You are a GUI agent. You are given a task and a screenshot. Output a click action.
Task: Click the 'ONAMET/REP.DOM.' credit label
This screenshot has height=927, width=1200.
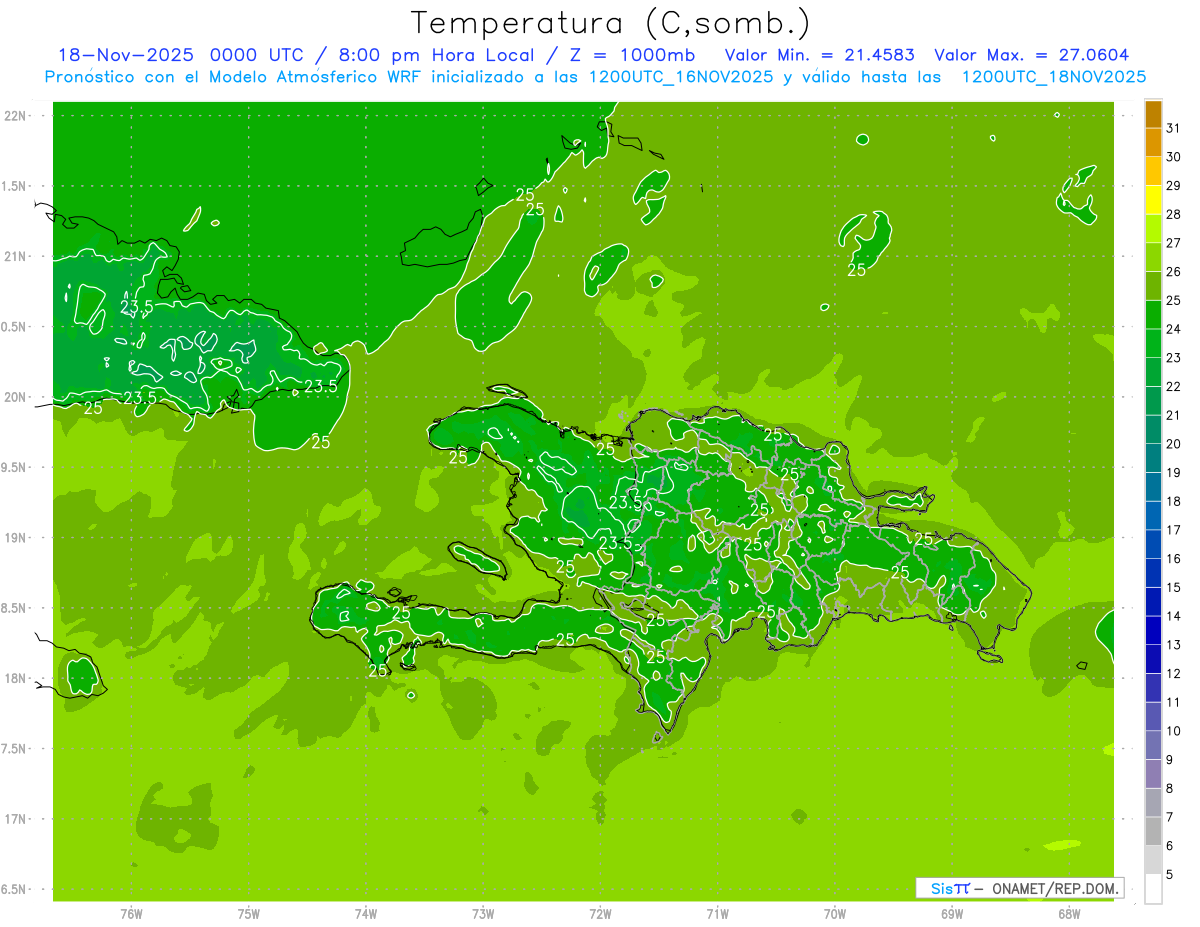(1055, 888)
